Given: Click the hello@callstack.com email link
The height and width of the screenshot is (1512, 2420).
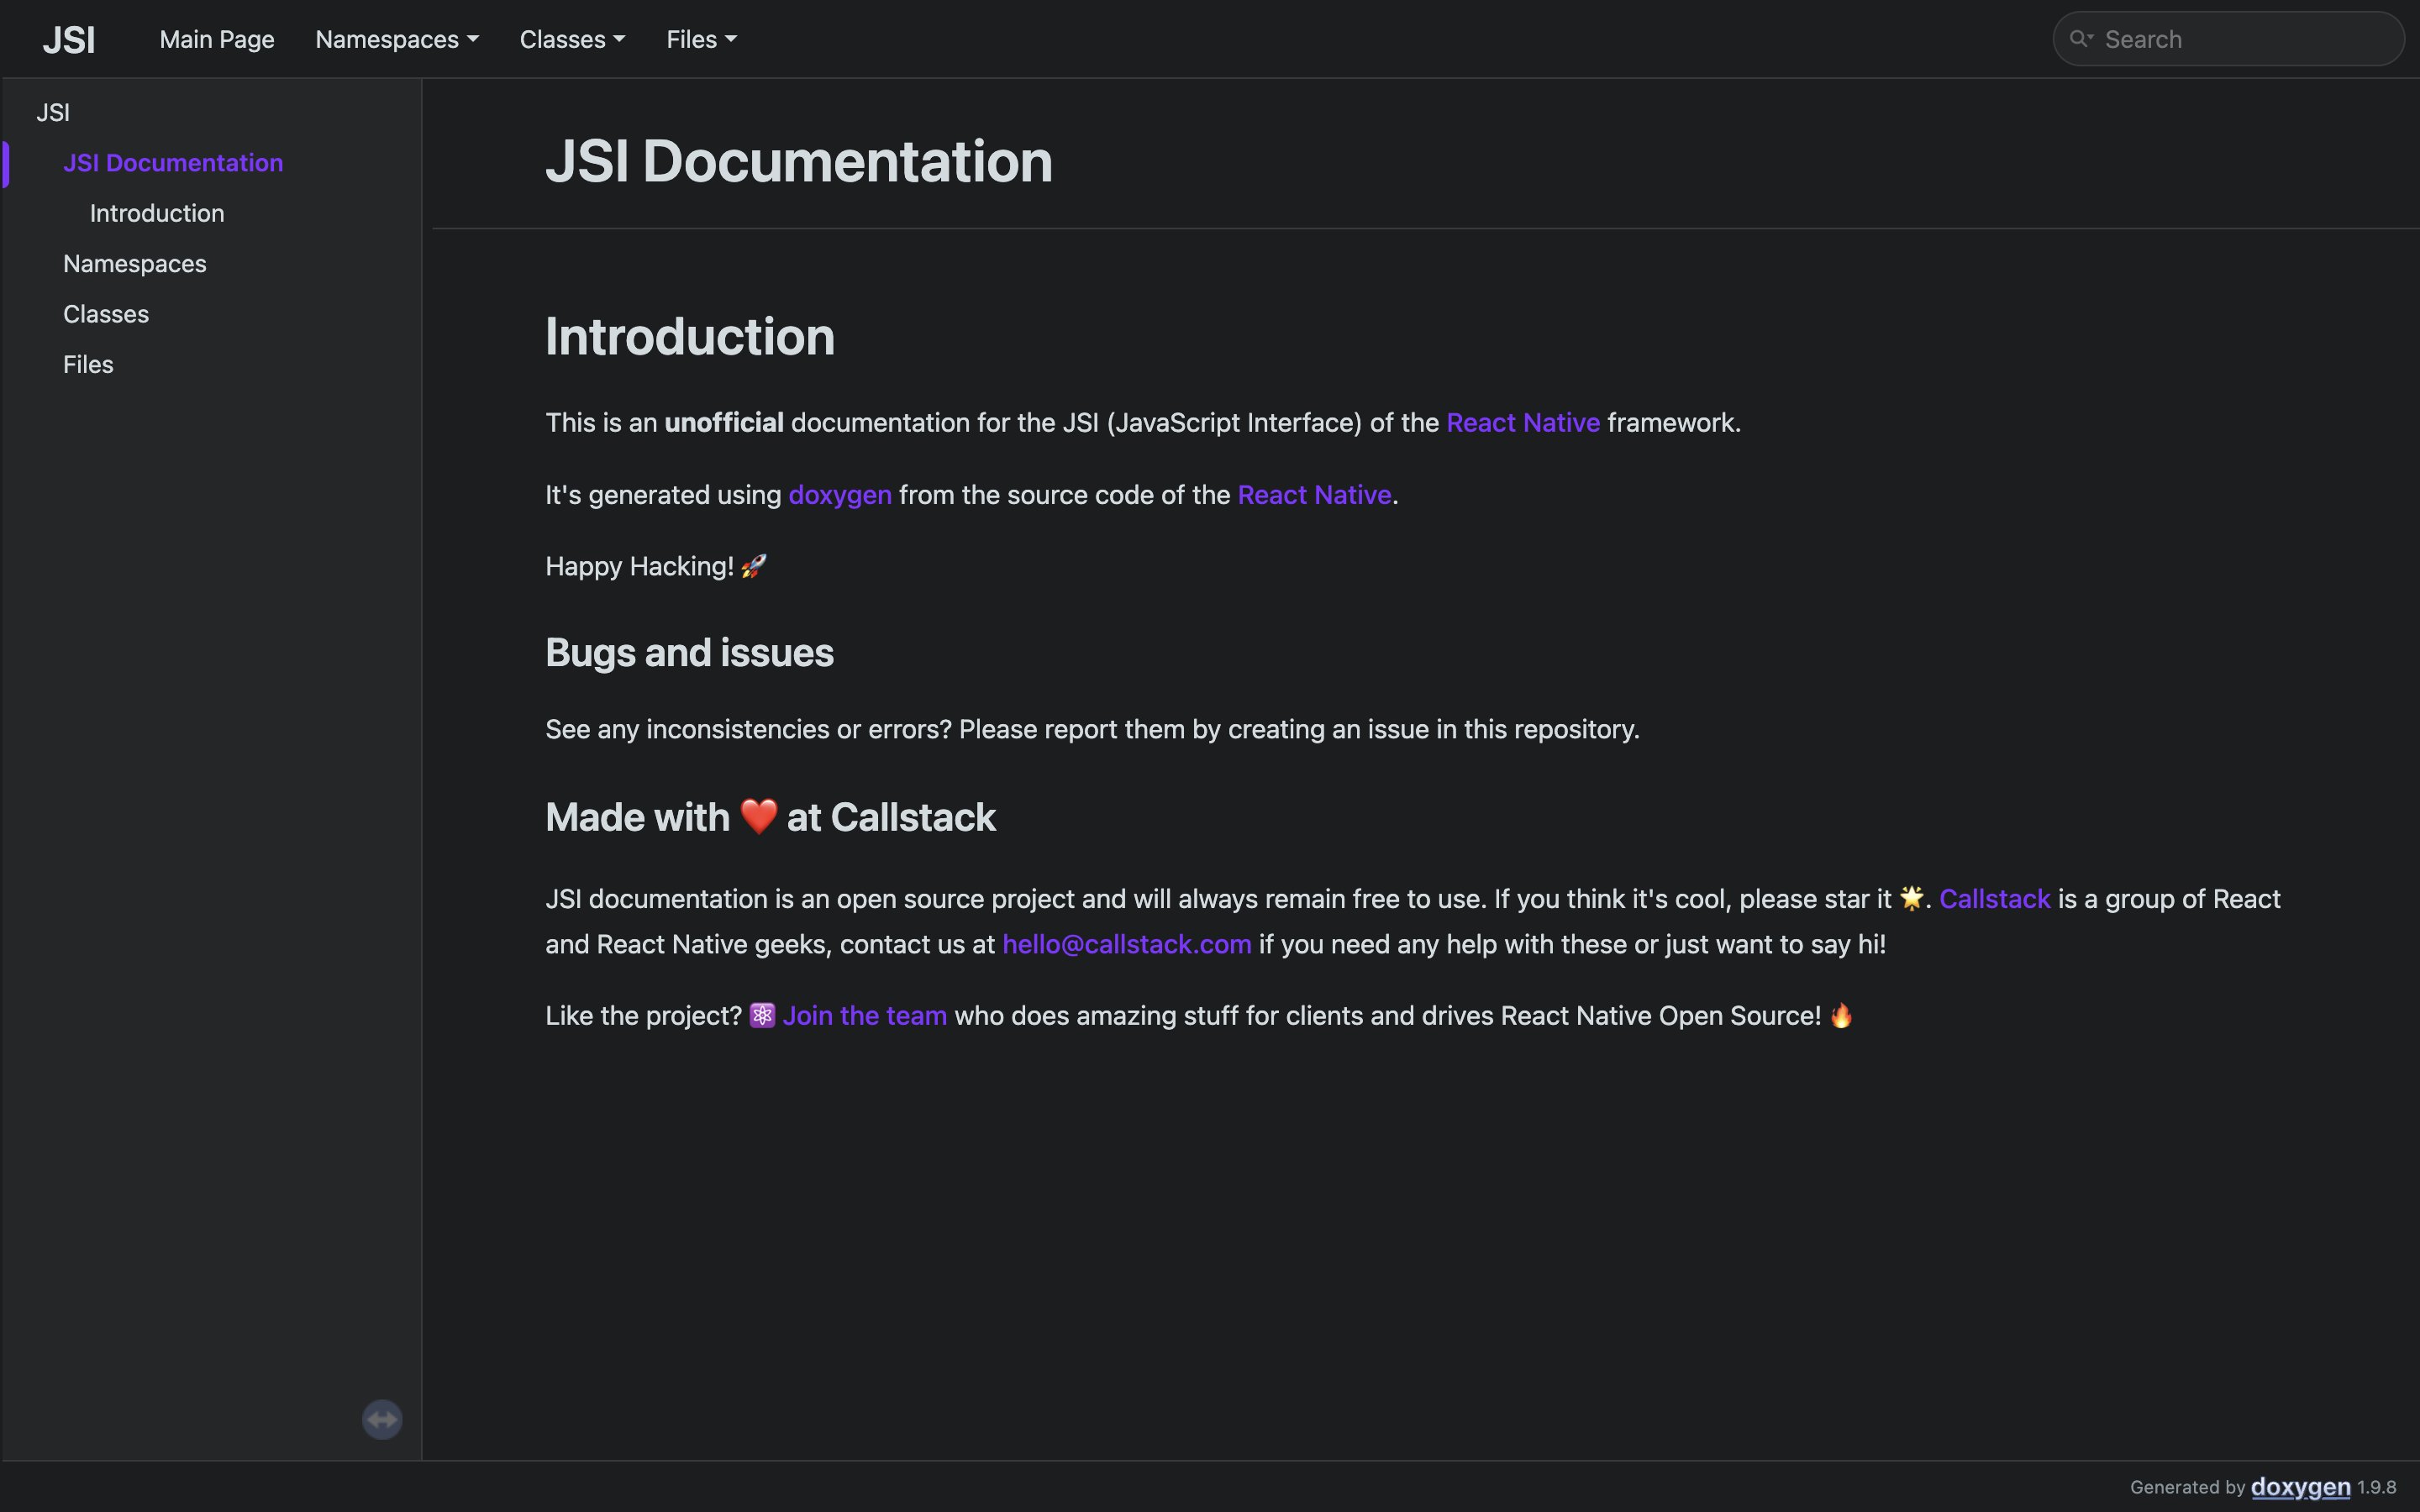Looking at the screenshot, I should (1127, 945).
